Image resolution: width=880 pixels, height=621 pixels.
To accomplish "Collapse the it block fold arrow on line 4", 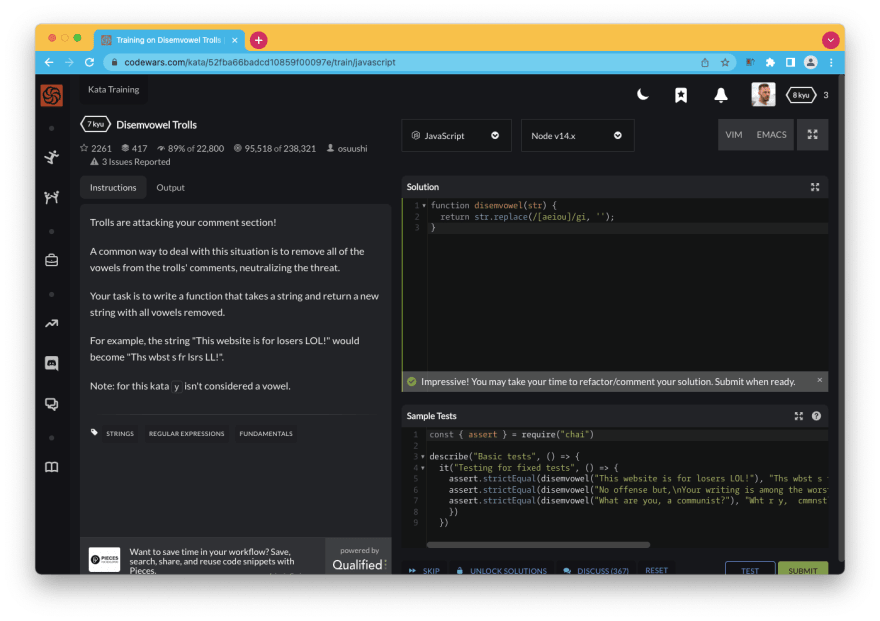I will click(x=423, y=468).
